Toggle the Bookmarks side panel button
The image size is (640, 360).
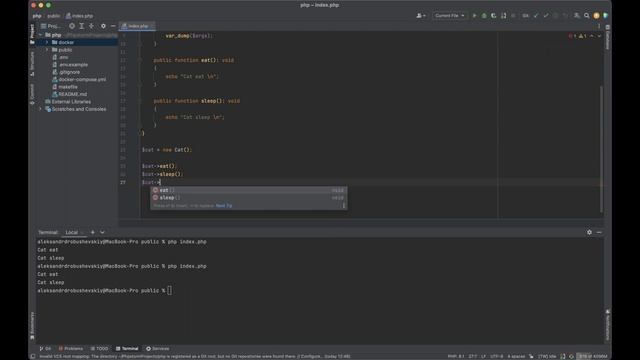[32, 326]
